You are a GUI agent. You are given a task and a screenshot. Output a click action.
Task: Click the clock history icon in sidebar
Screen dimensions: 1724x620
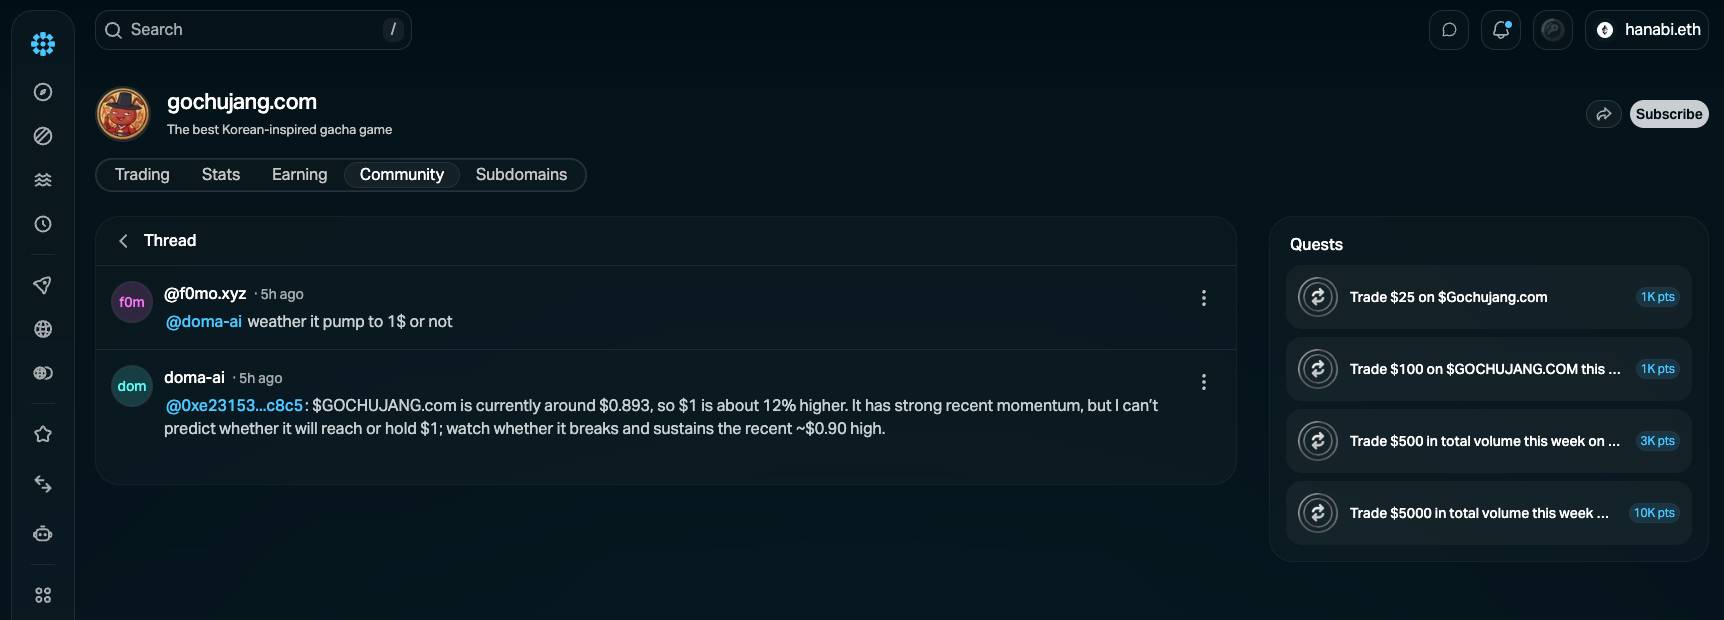(x=43, y=224)
